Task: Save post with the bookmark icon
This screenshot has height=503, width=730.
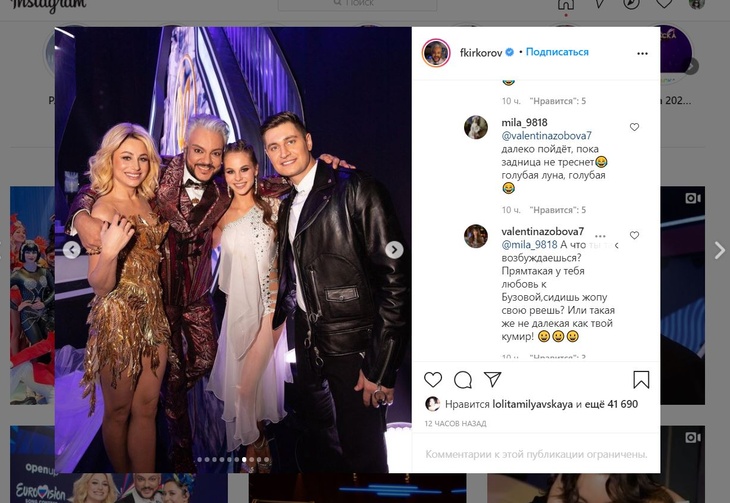Action: 641,380
